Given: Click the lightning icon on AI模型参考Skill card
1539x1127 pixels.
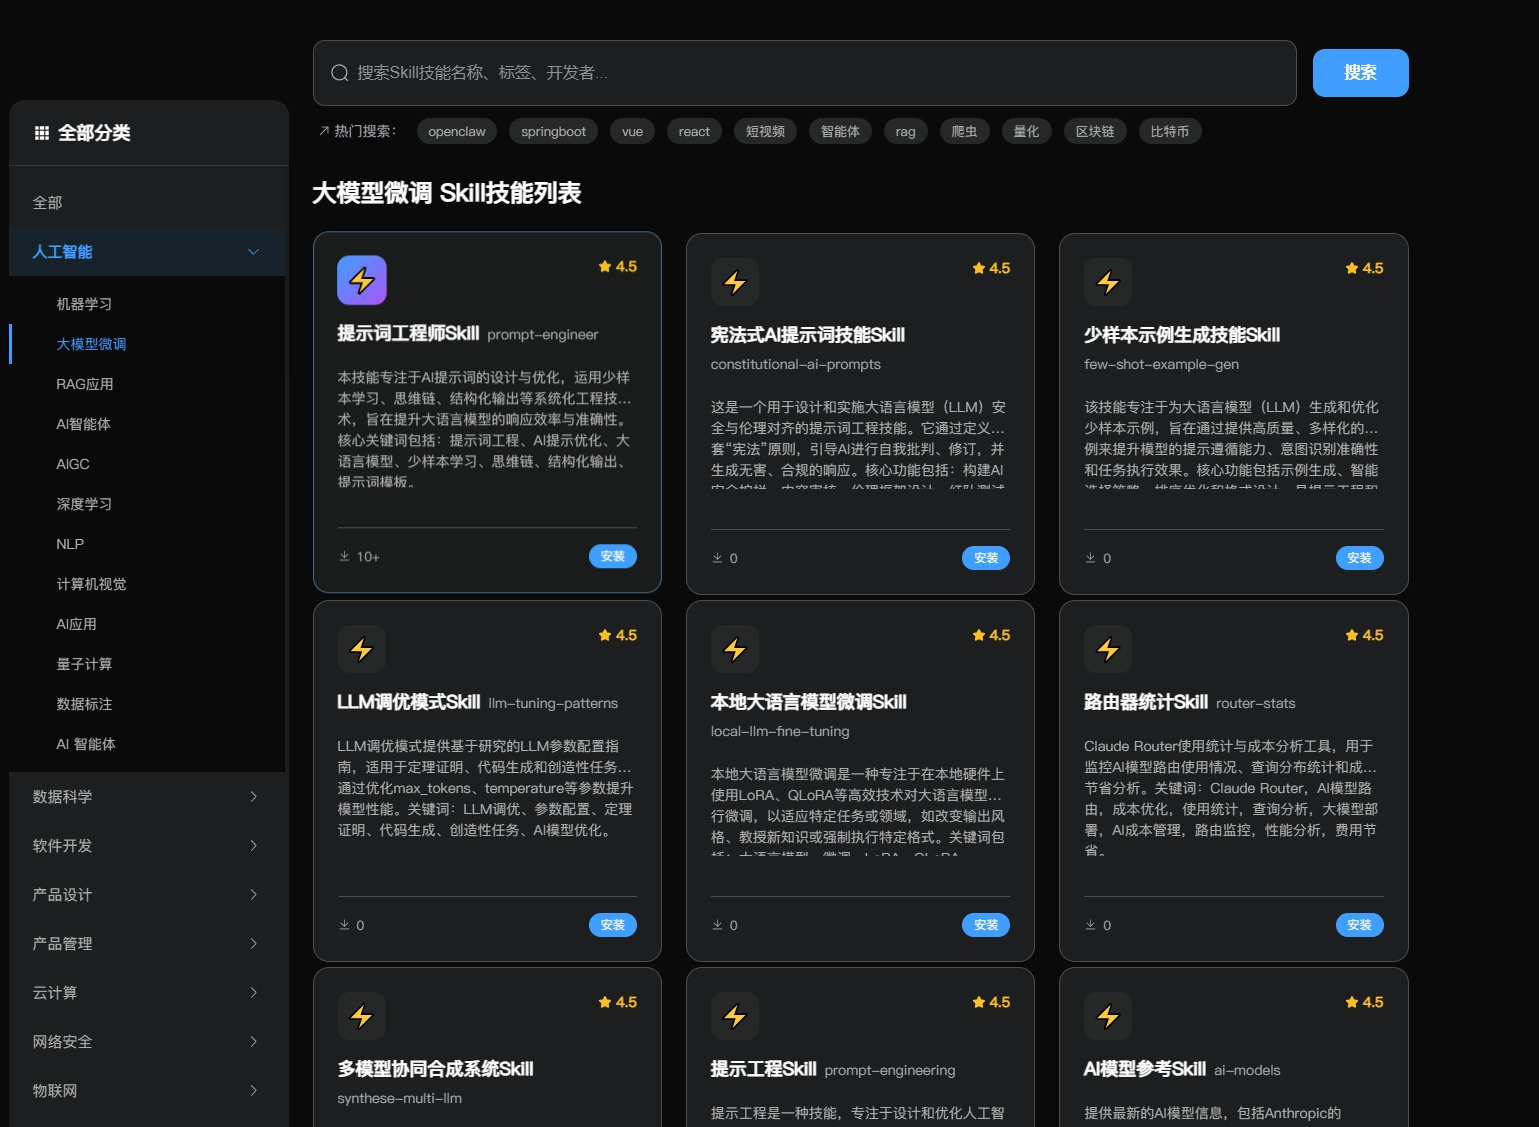Looking at the screenshot, I should (x=1107, y=1015).
